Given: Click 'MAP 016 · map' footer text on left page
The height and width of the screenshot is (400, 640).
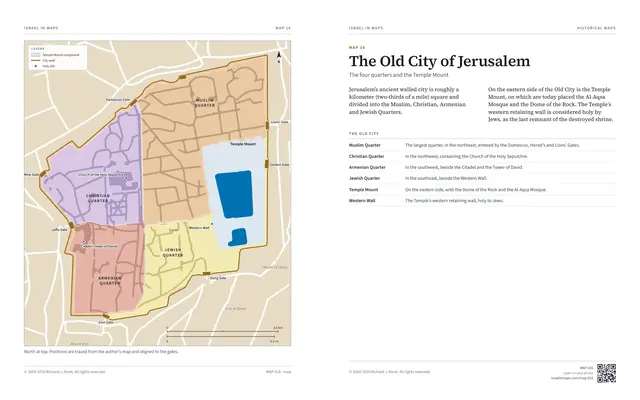Looking at the screenshot, I should pos(278,372).
